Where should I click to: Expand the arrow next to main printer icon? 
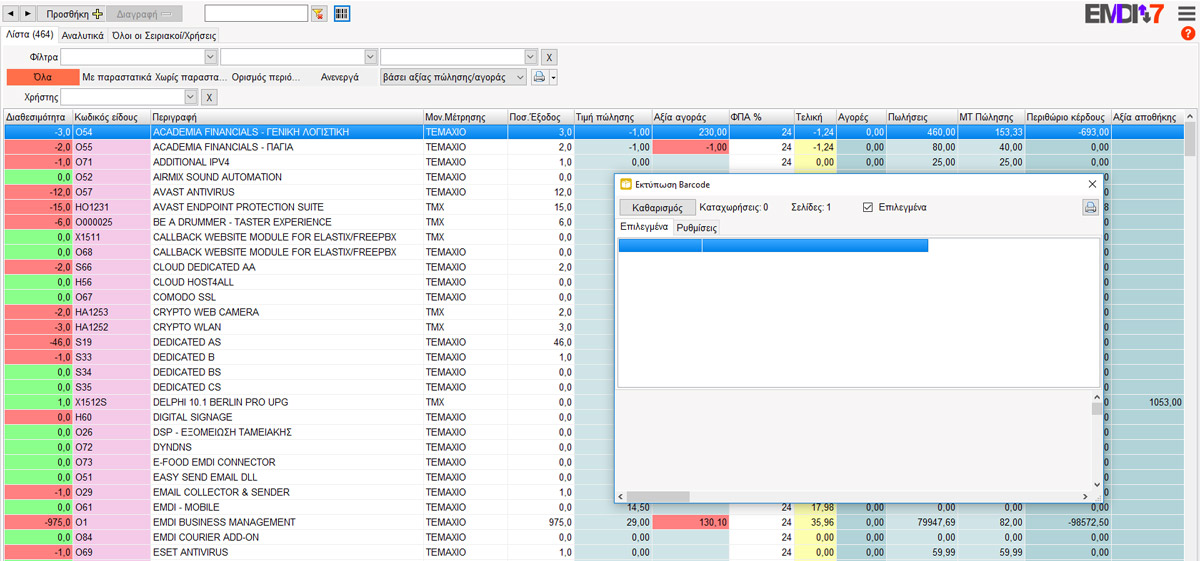[553, 77]
